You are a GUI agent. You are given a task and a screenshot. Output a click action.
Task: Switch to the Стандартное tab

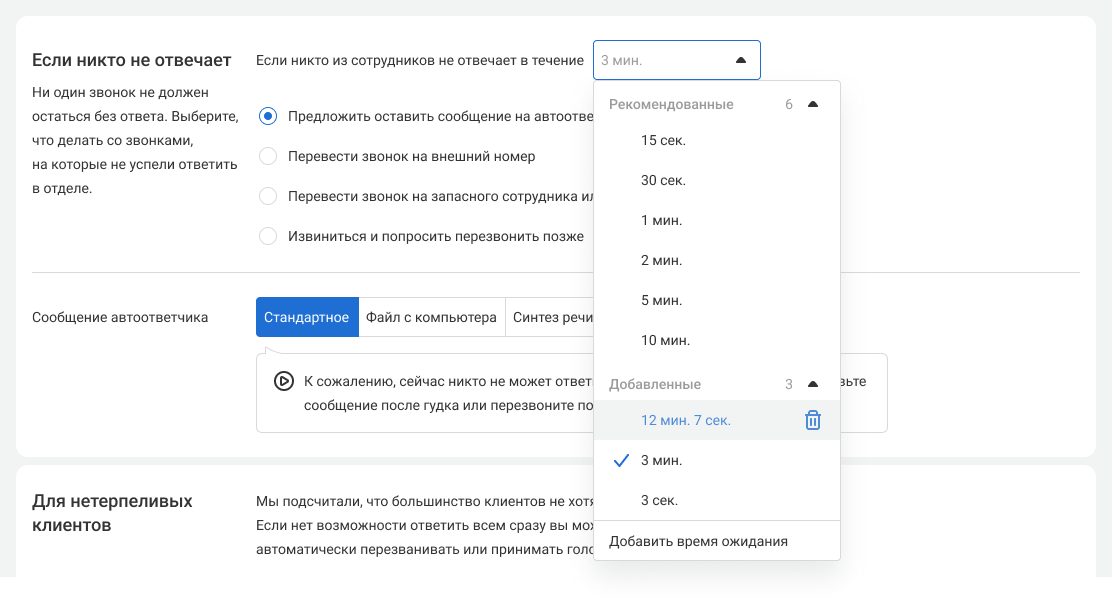pos(307,318)
